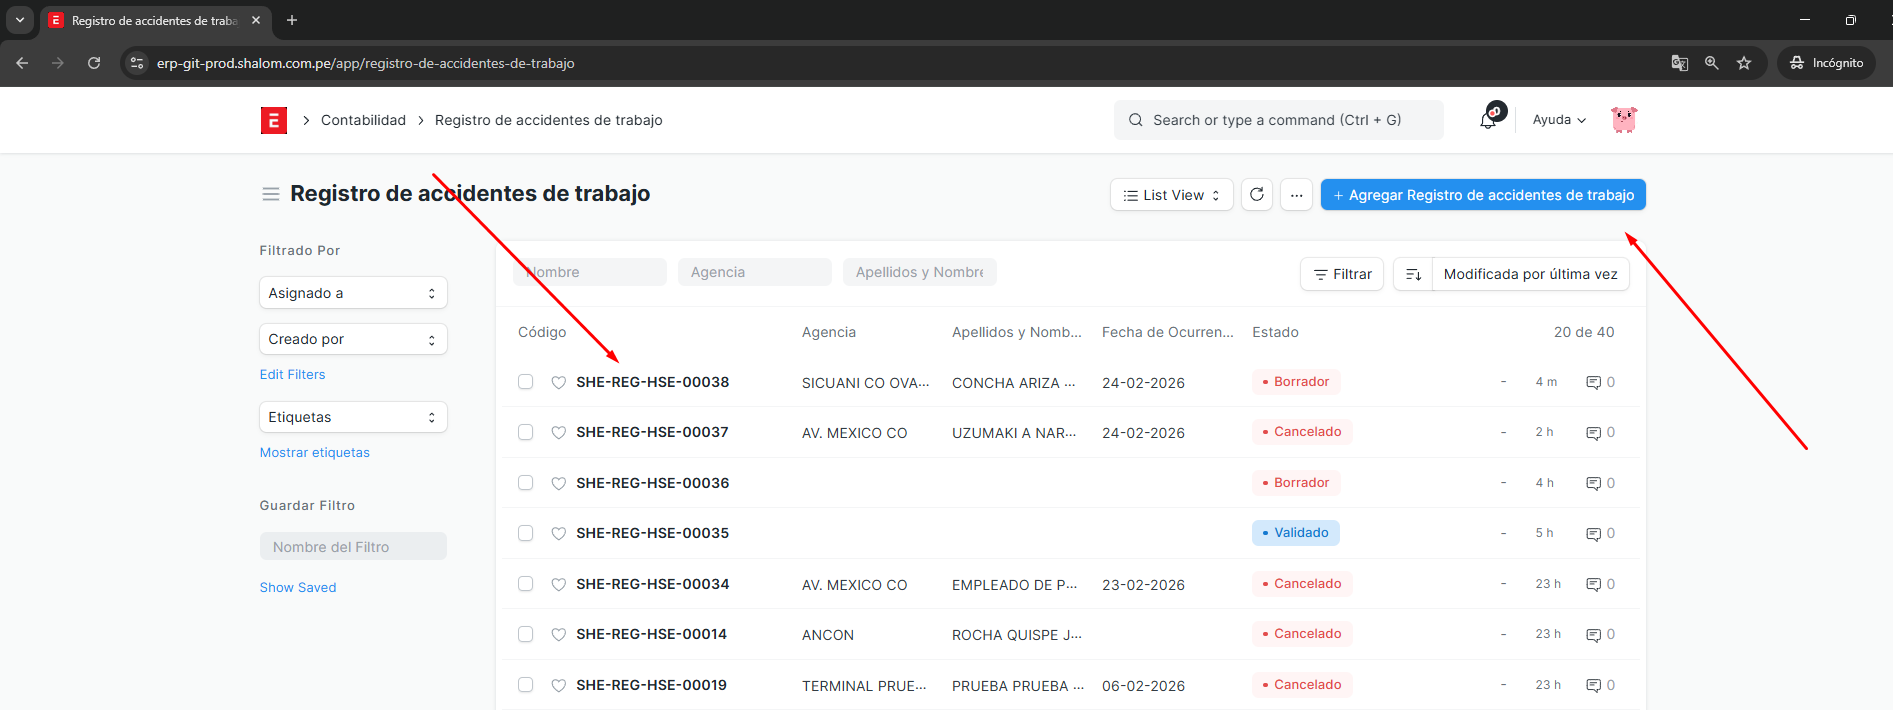Focus the Nombre del Filtro input
This screenshot has width=1893, height=710.
pyautogui.click(x=353, y=547)
